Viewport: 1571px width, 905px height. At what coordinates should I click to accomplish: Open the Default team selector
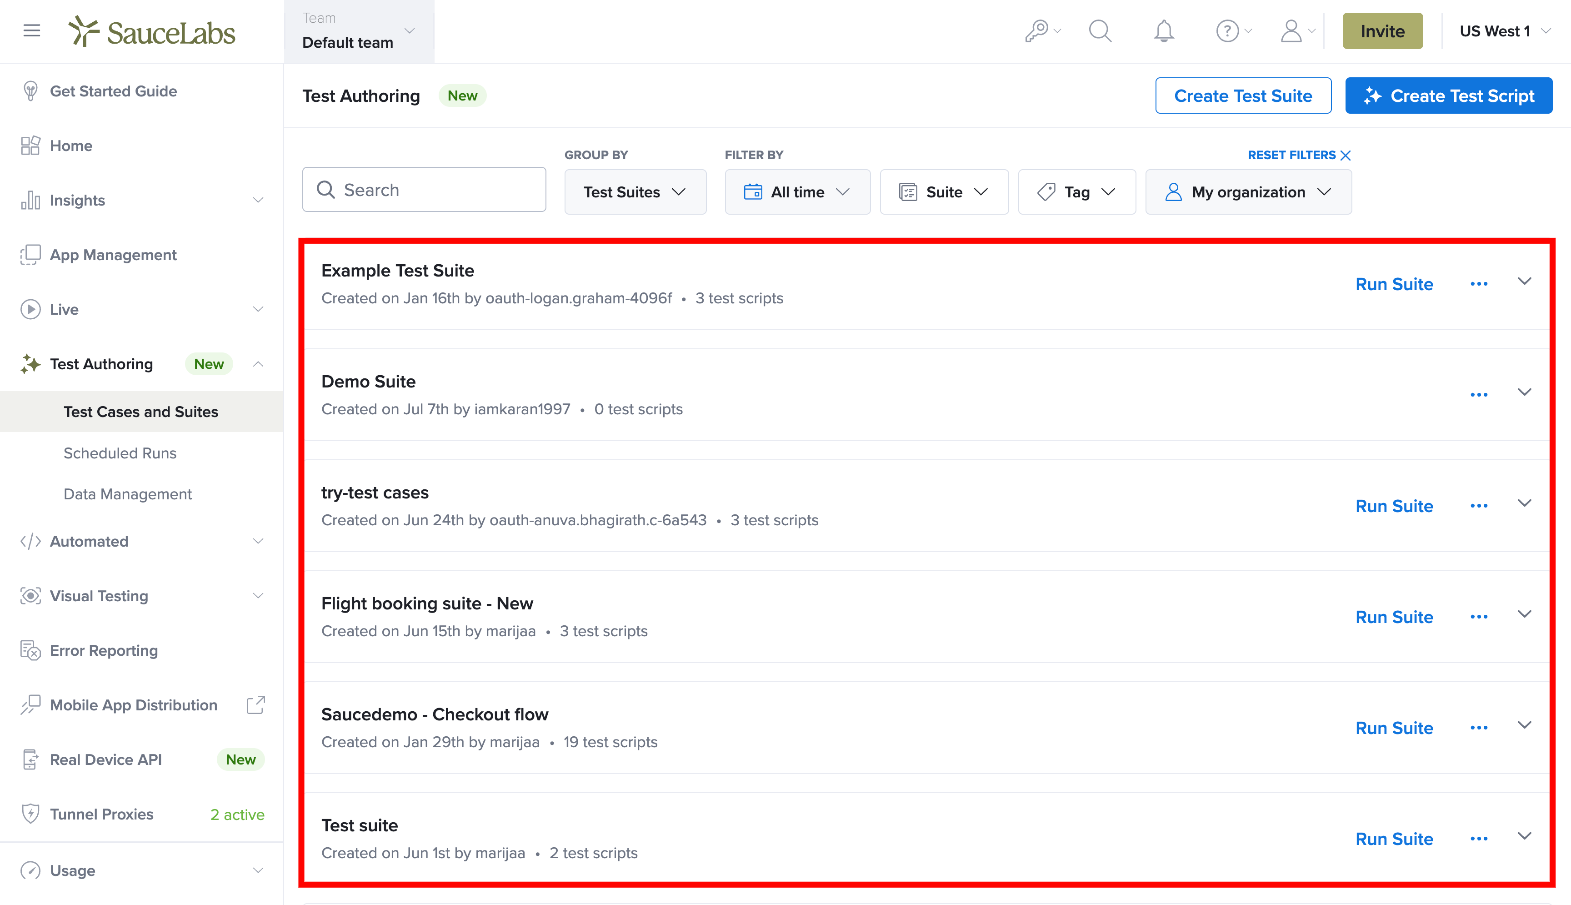click(359, 32)
